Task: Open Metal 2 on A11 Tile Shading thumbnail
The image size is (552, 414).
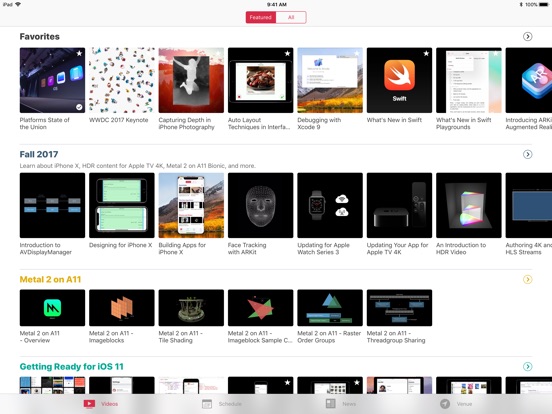Action: pyautogui.click(x=191, y=308)
